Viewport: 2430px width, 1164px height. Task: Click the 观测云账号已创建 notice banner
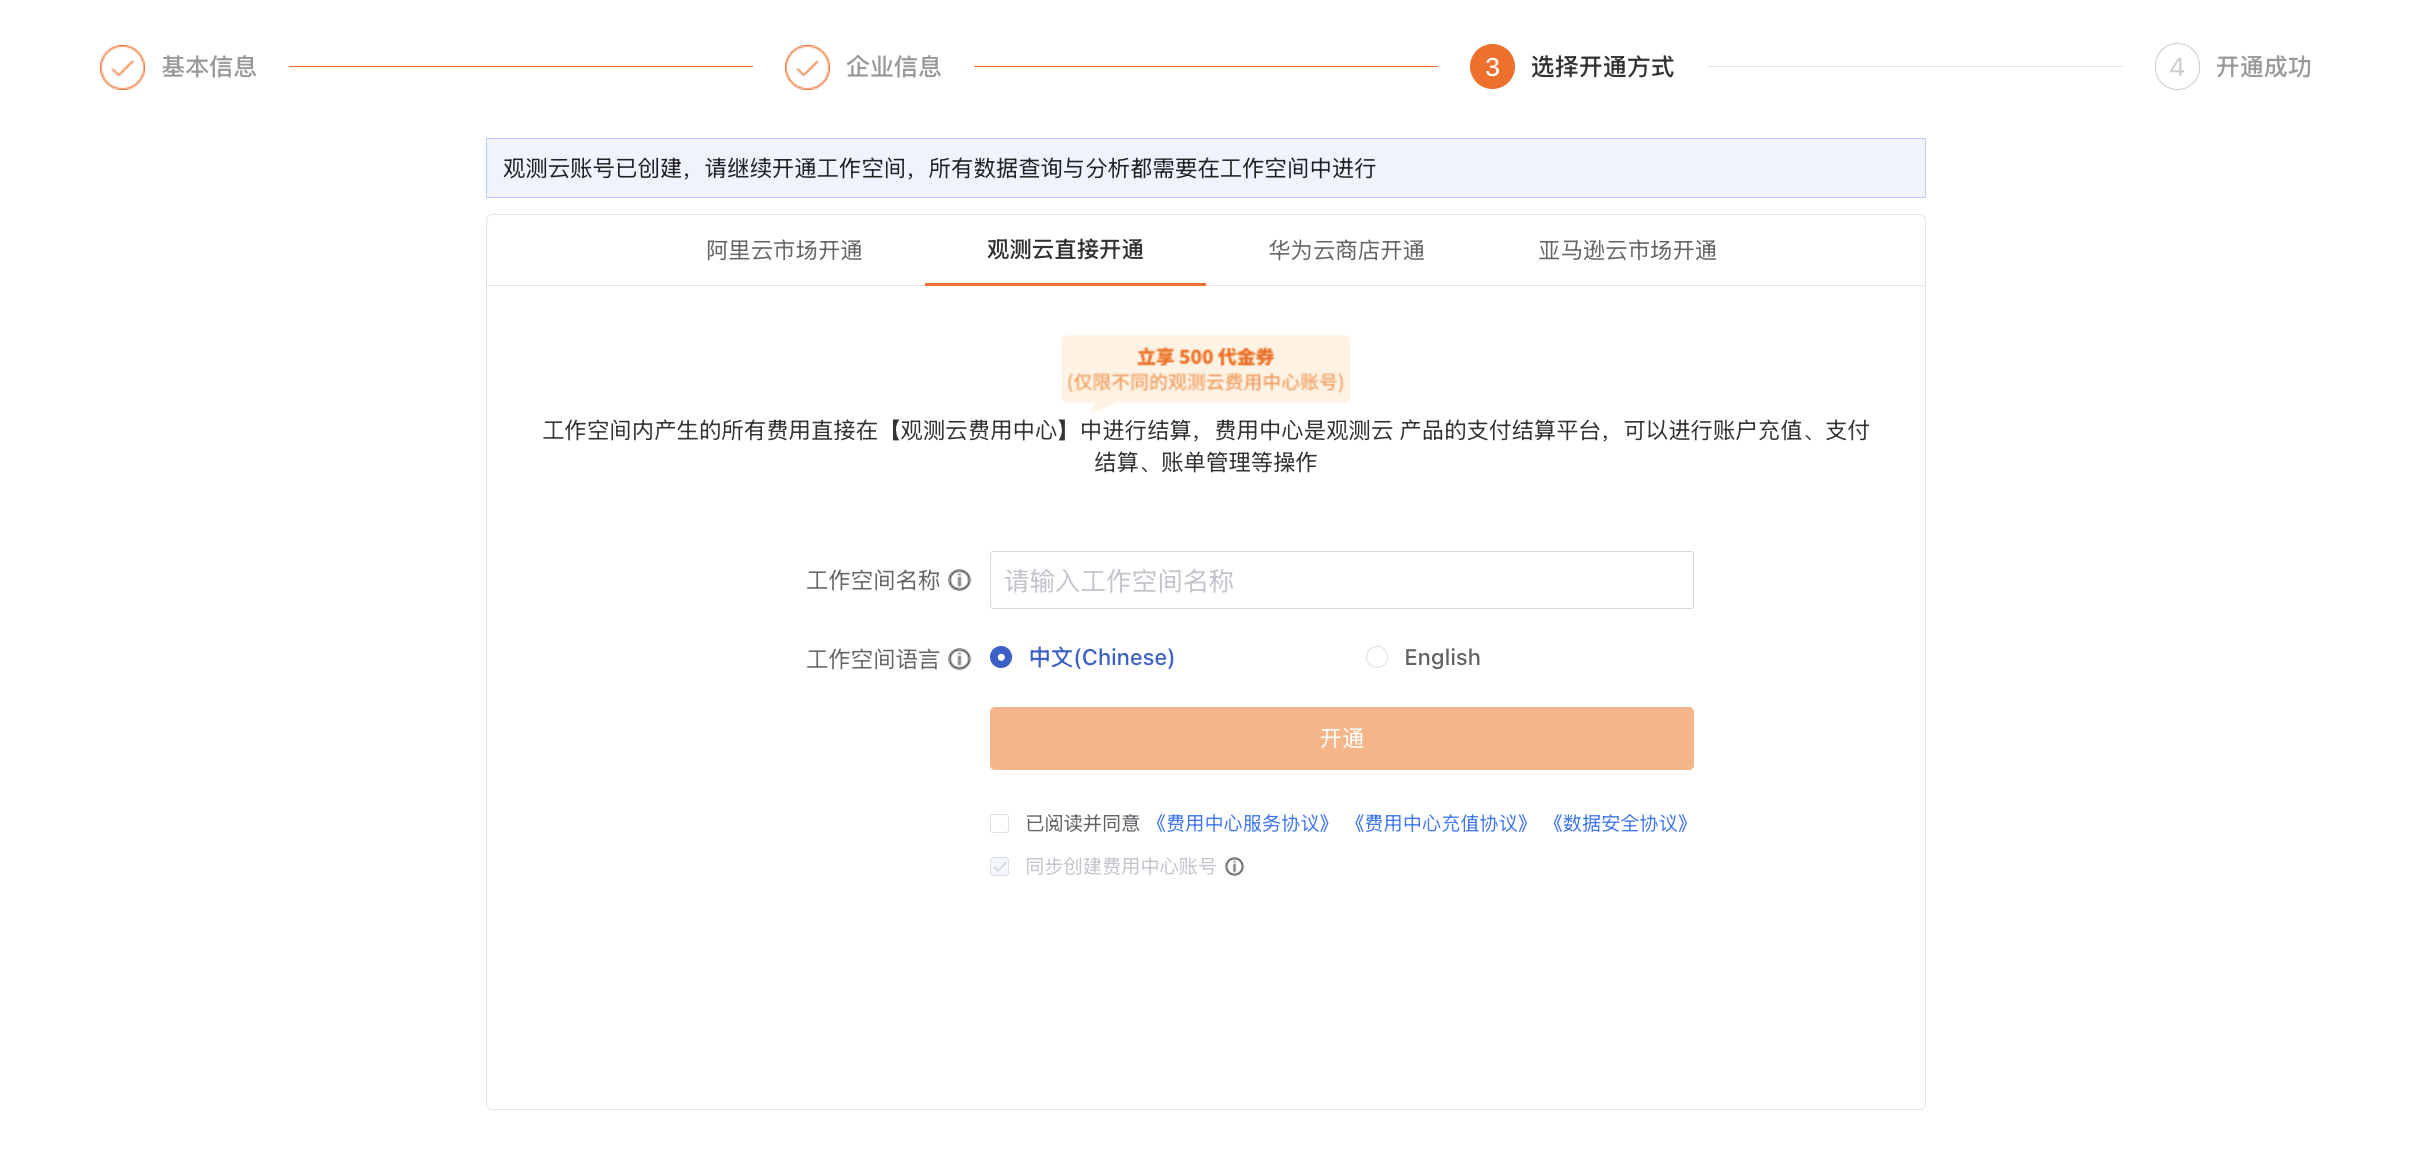(x=1205, y=168)
